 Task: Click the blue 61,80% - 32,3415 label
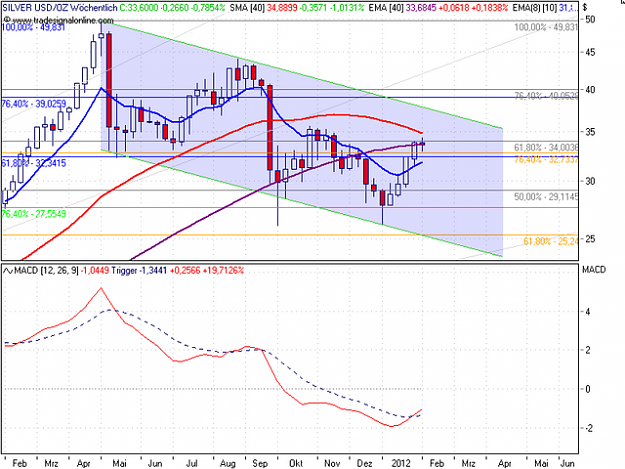click(x=34, y=163)
